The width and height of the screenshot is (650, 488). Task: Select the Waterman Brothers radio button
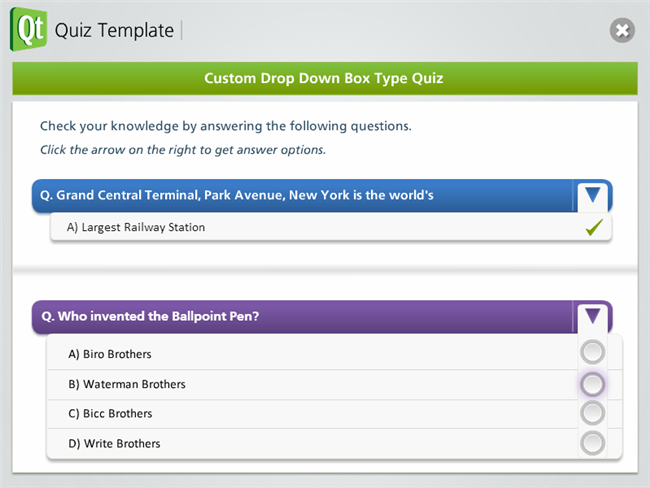[x=593, y=383]
